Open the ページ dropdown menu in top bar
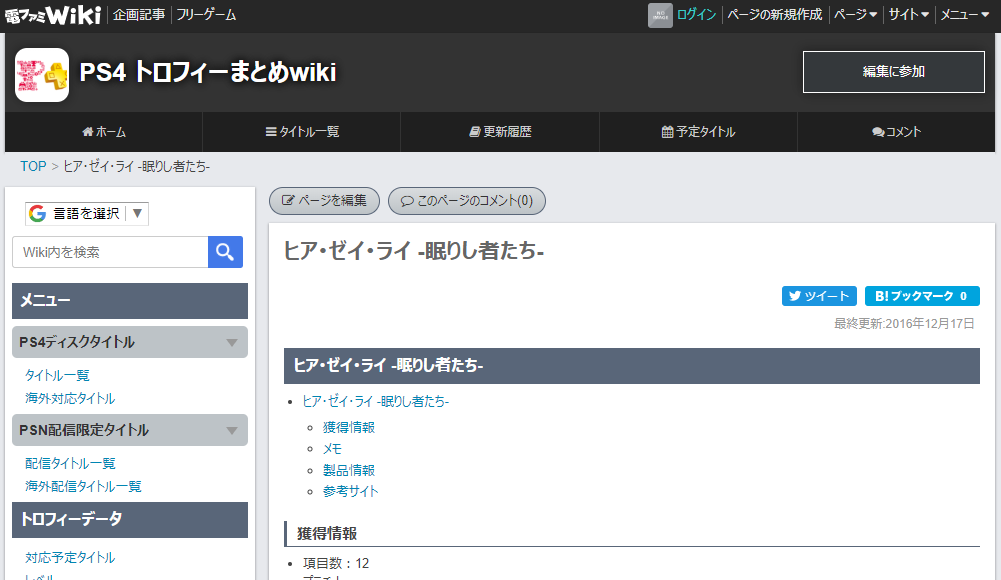The height and width of the screenshot is (580, 1001). click(x=855, y=15)
